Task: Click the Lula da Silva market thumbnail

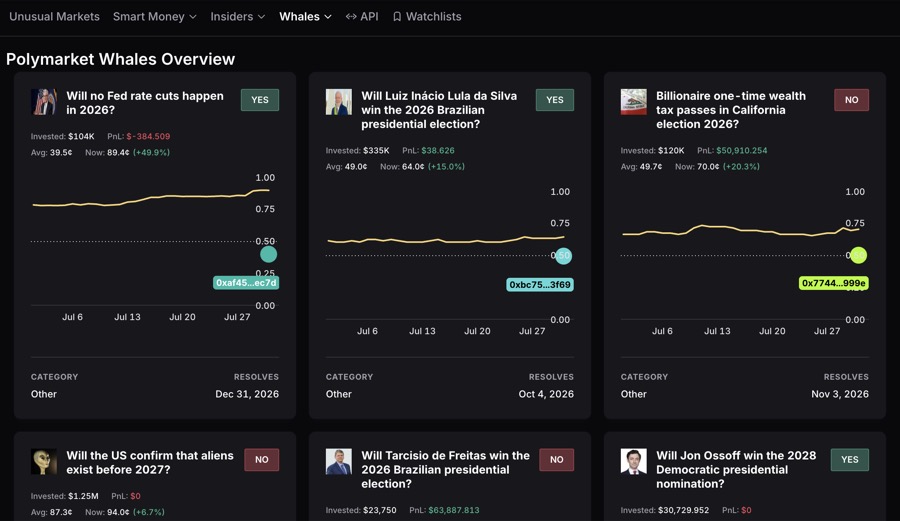Action: (x=339, y=102)
